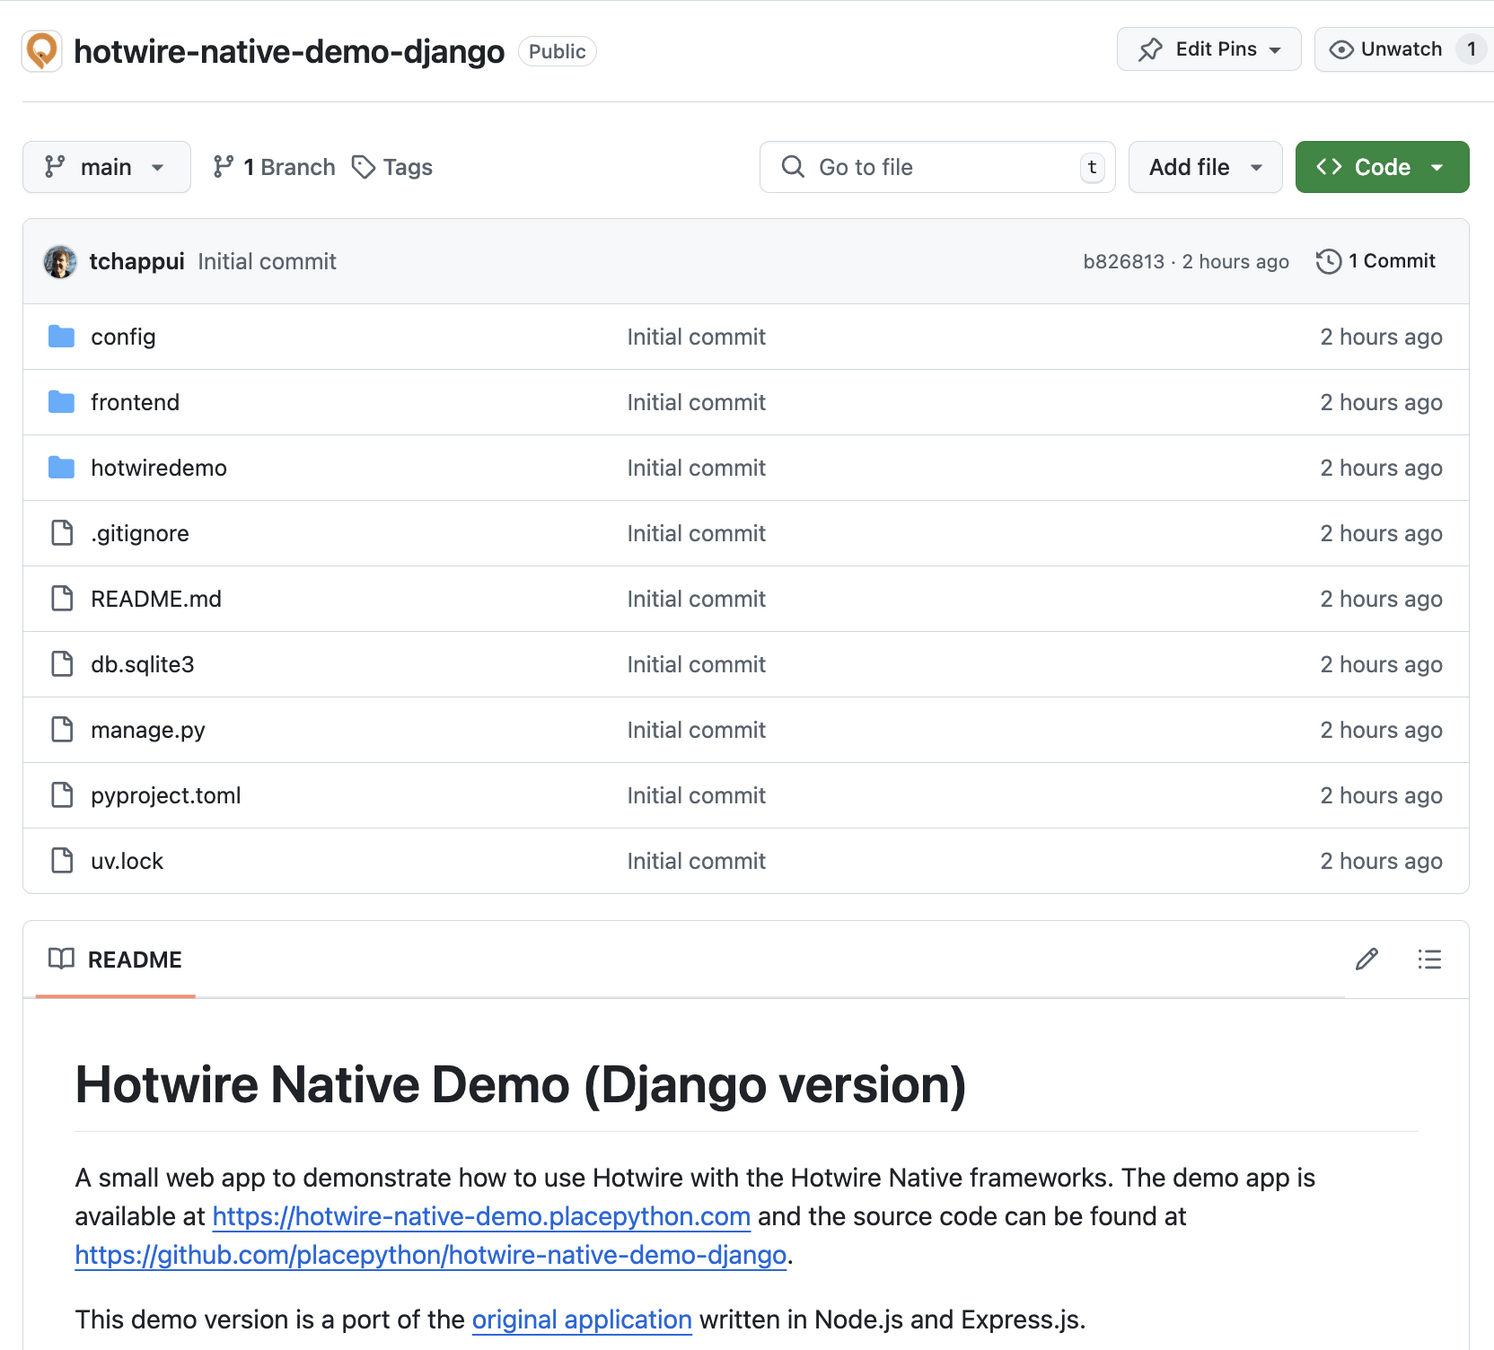Click the uv.lock file icon
Screen dimensions: 1494x1350
point(62,861)
